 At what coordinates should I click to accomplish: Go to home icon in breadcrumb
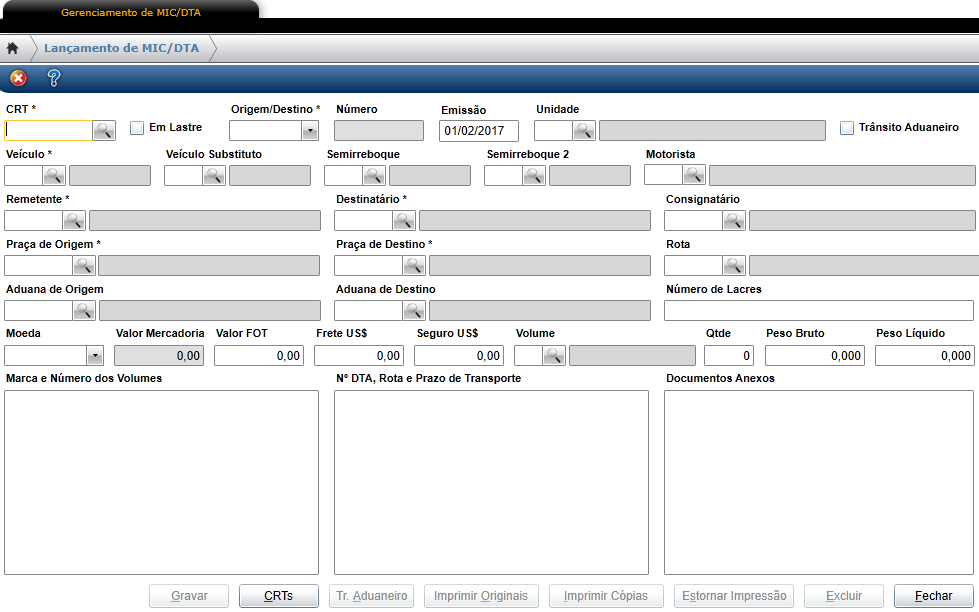(x=12, y=48)
